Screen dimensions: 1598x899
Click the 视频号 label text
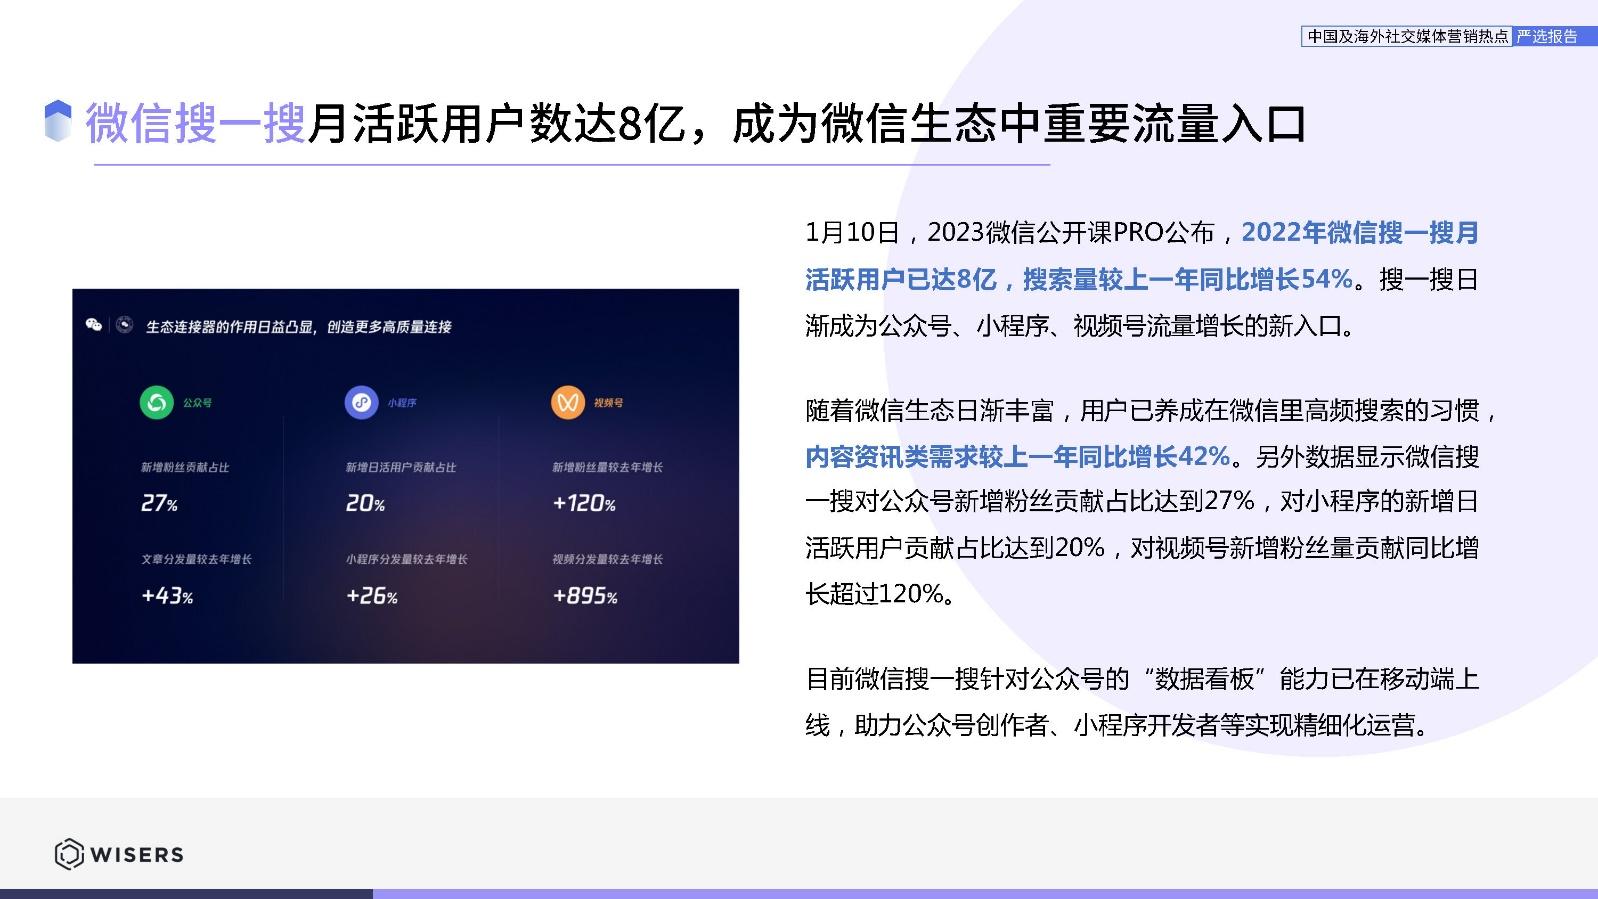[608, 403]
